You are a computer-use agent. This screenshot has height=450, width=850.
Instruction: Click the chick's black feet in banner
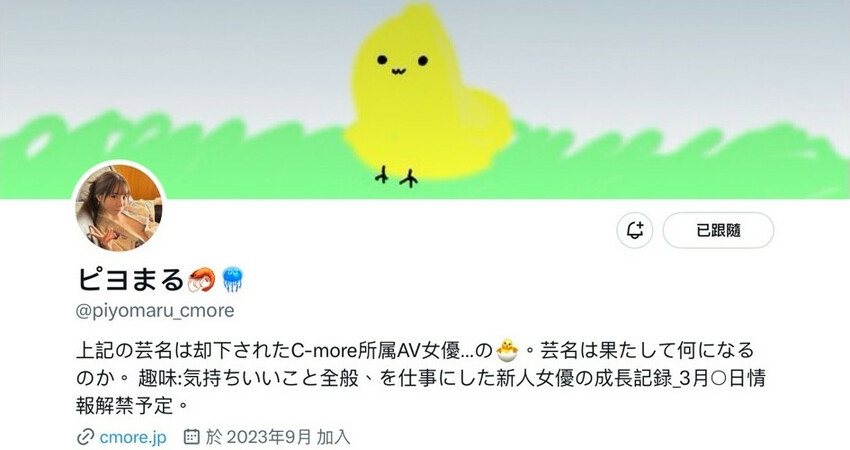pyautogui.click(x=397, y=177)
